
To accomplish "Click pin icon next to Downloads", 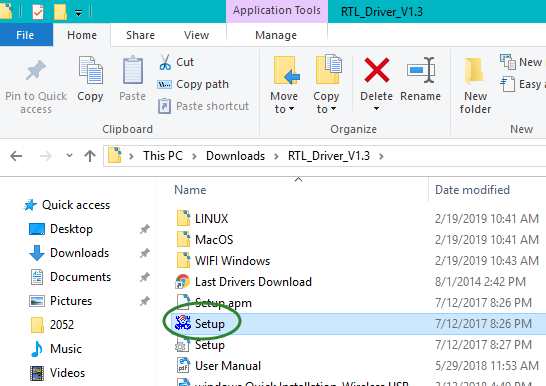I will pos(145,253).
